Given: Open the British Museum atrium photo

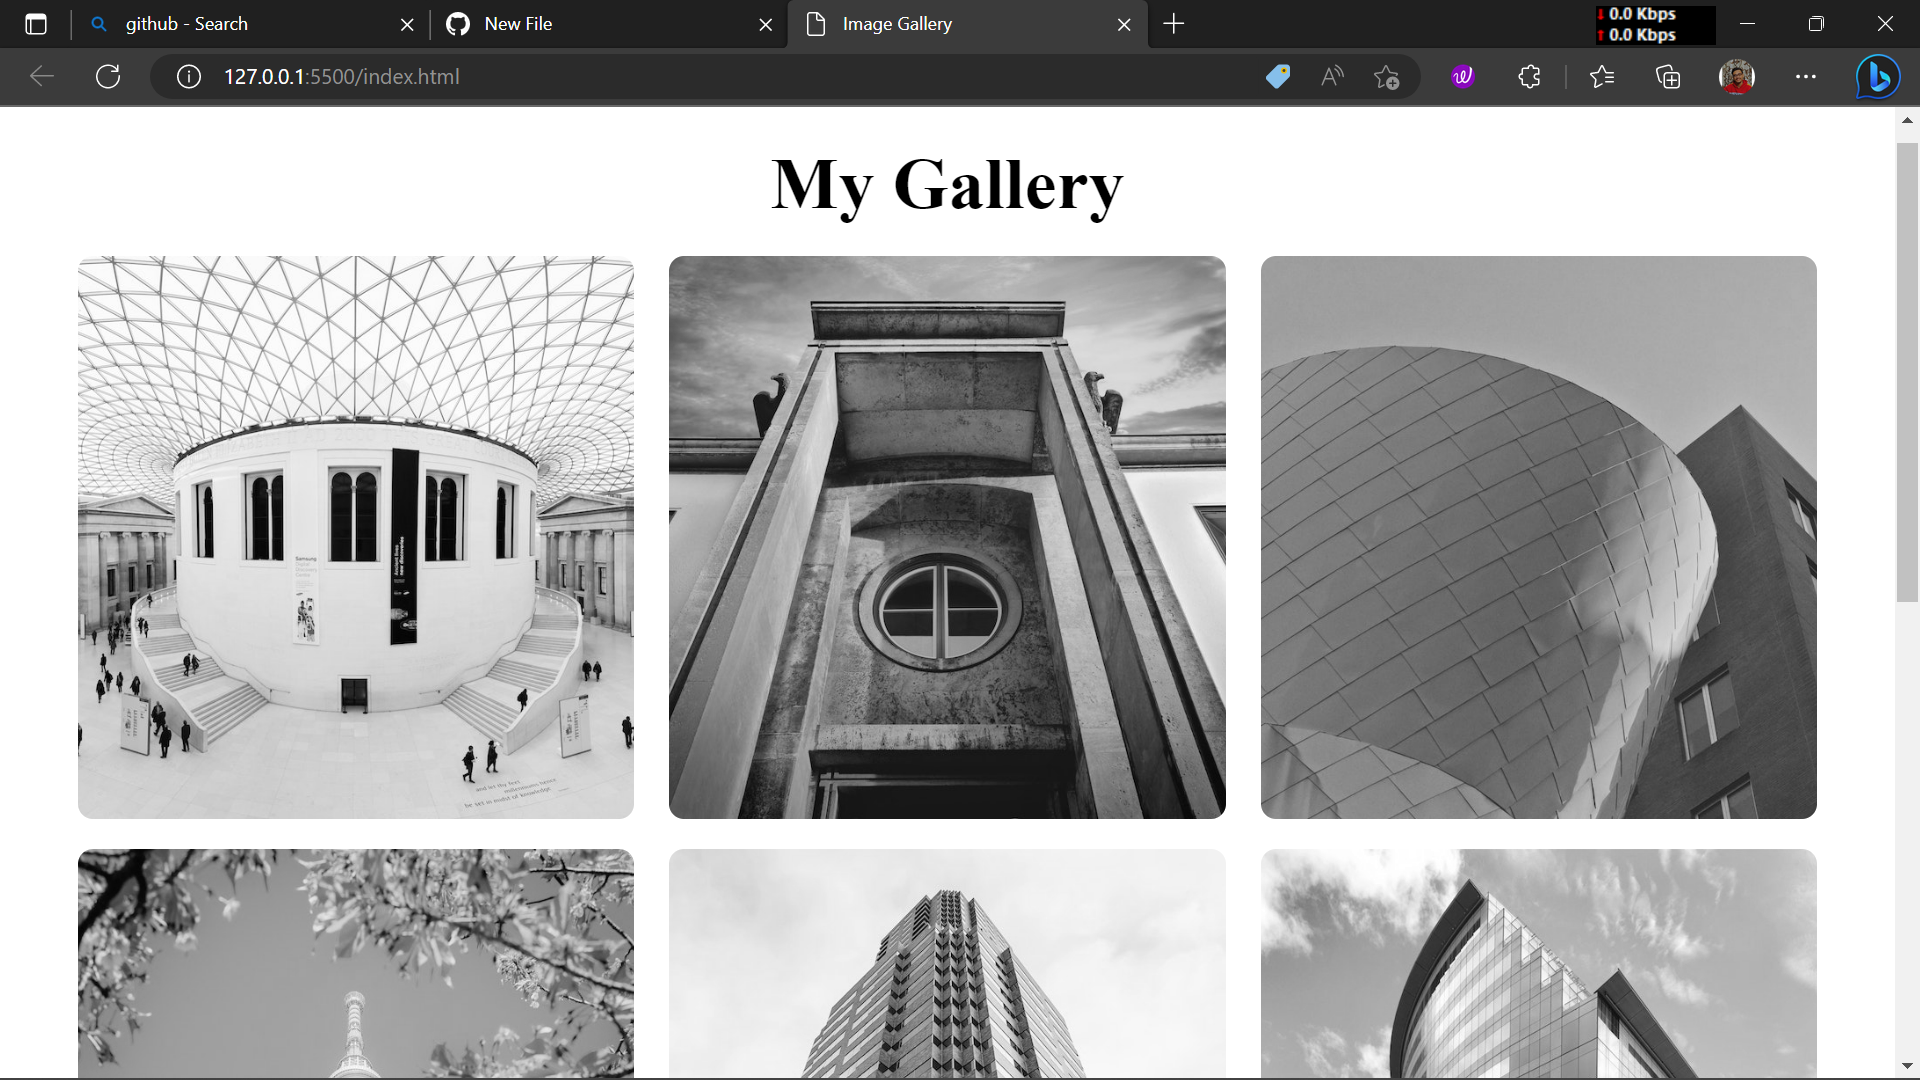Looking at the screenshot, I should click(355, 536).
